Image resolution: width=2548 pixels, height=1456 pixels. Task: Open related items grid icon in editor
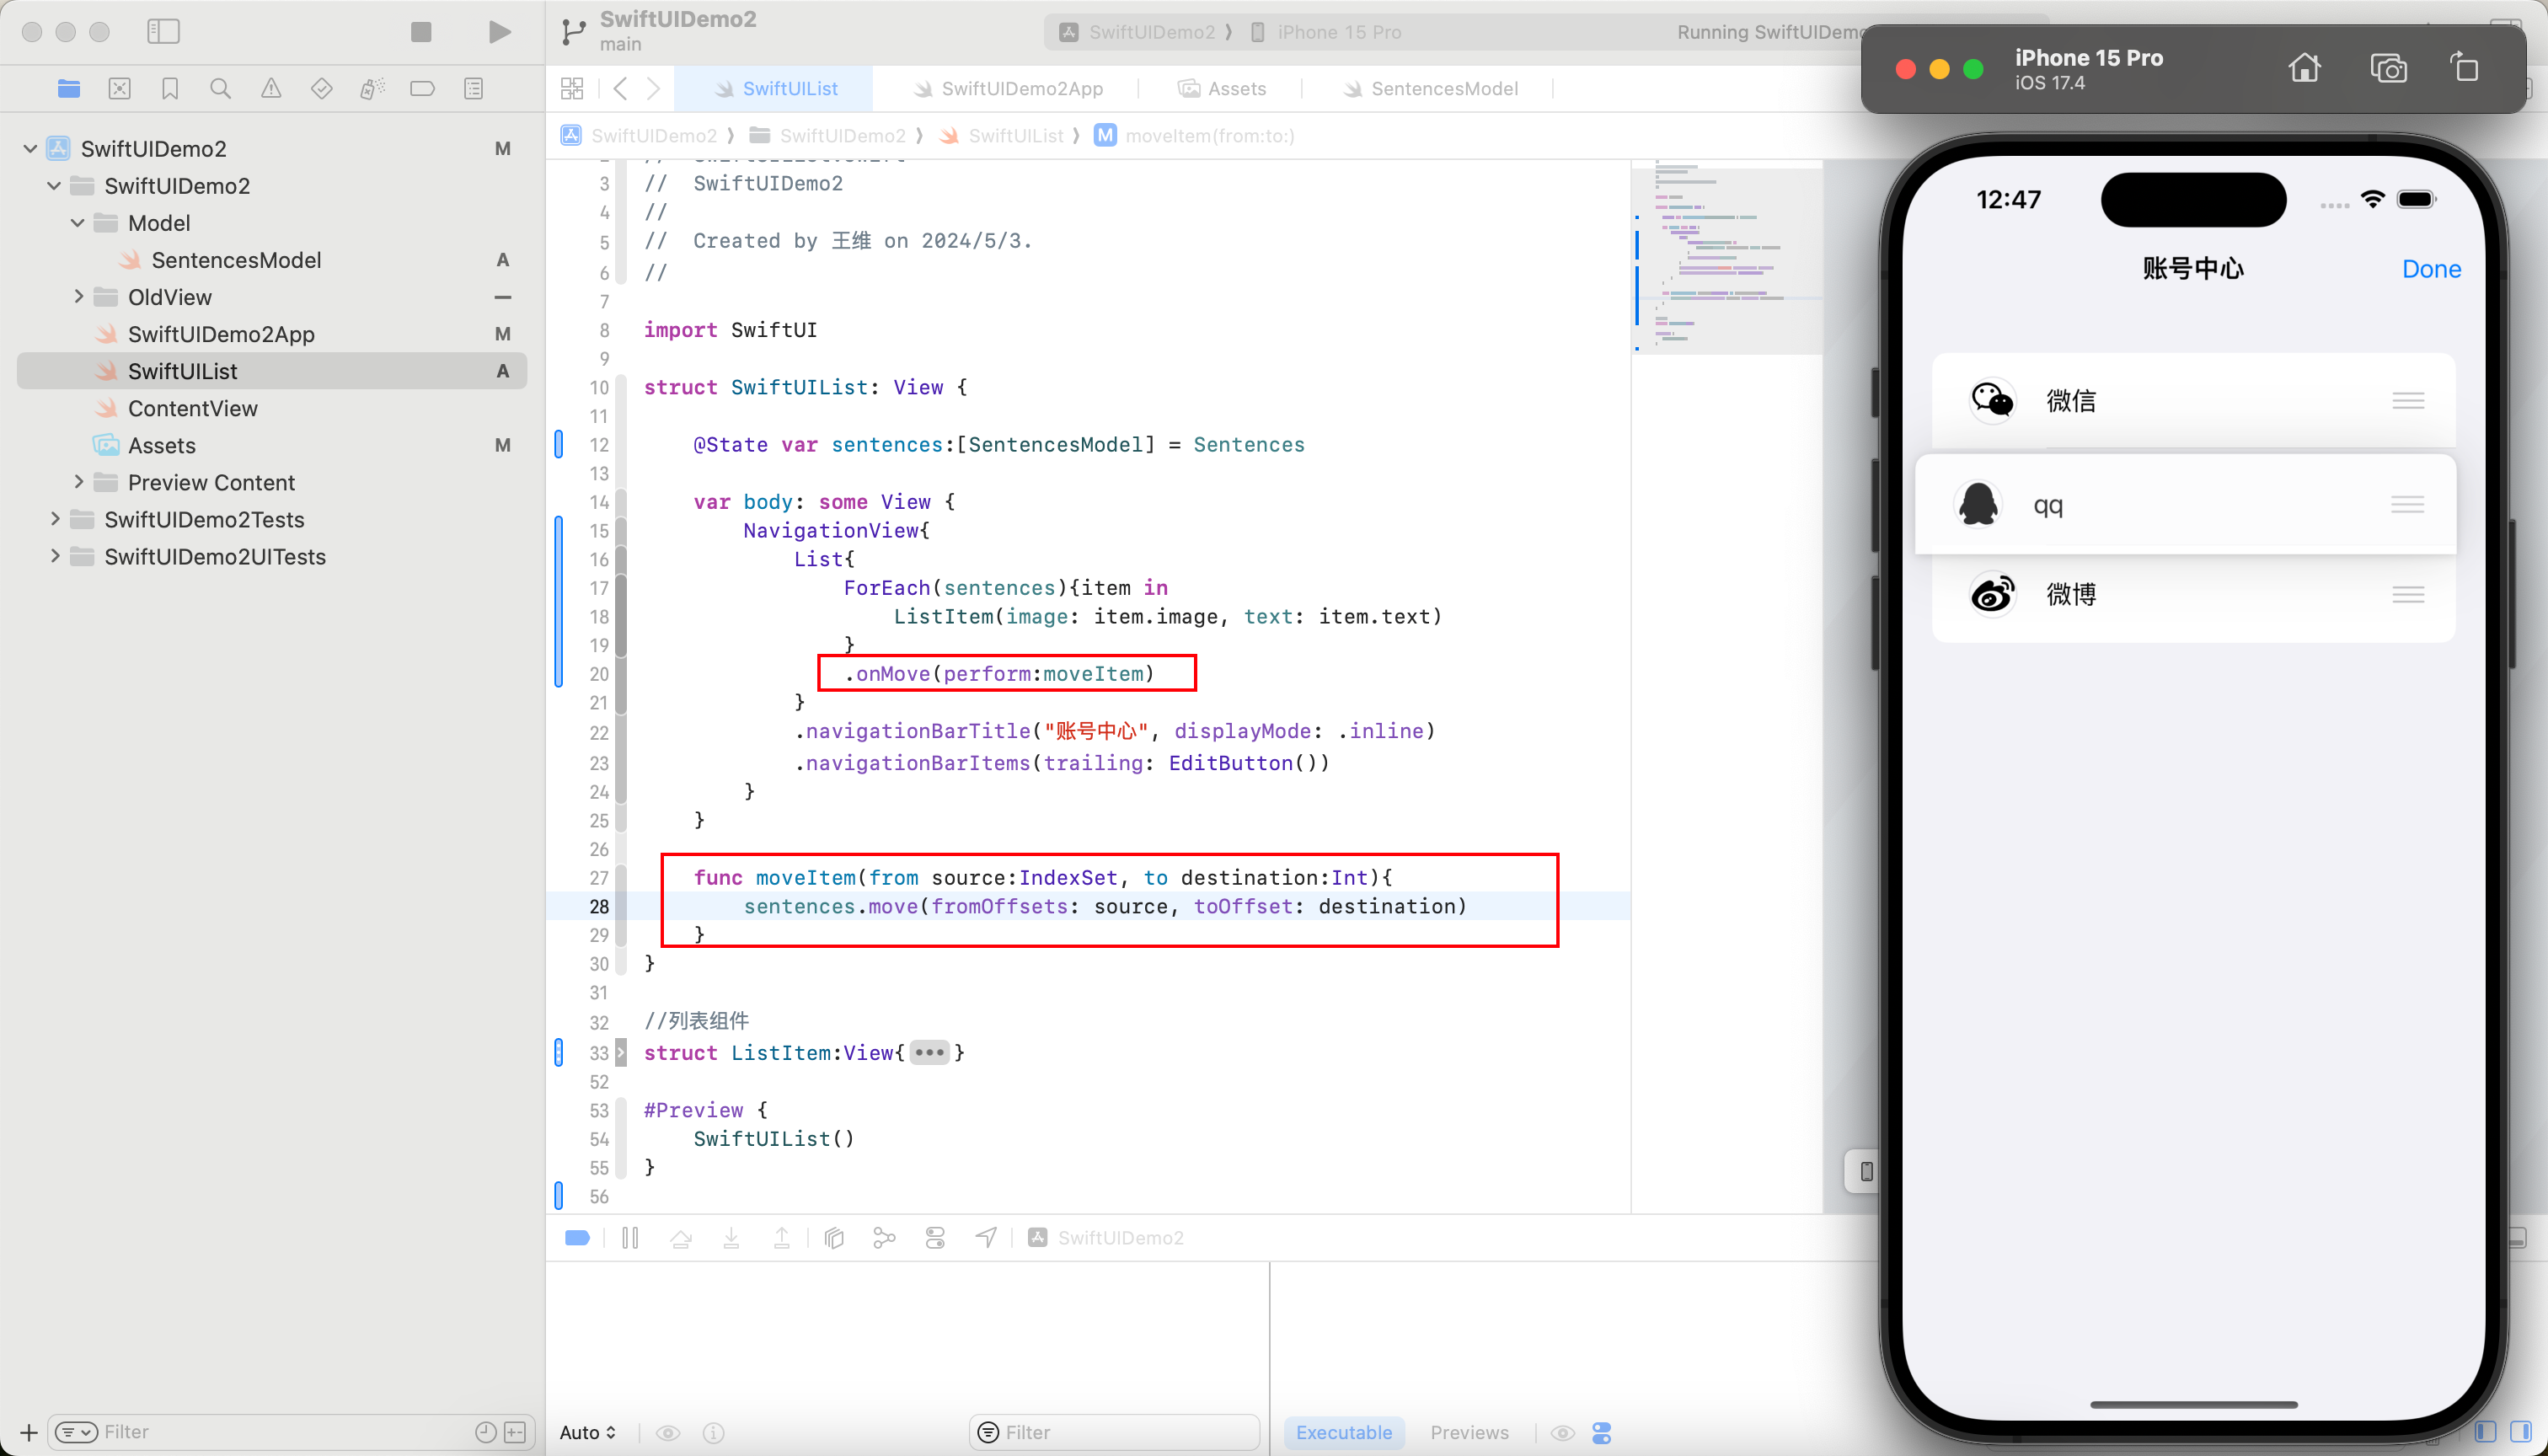click(x=572, y=89)
